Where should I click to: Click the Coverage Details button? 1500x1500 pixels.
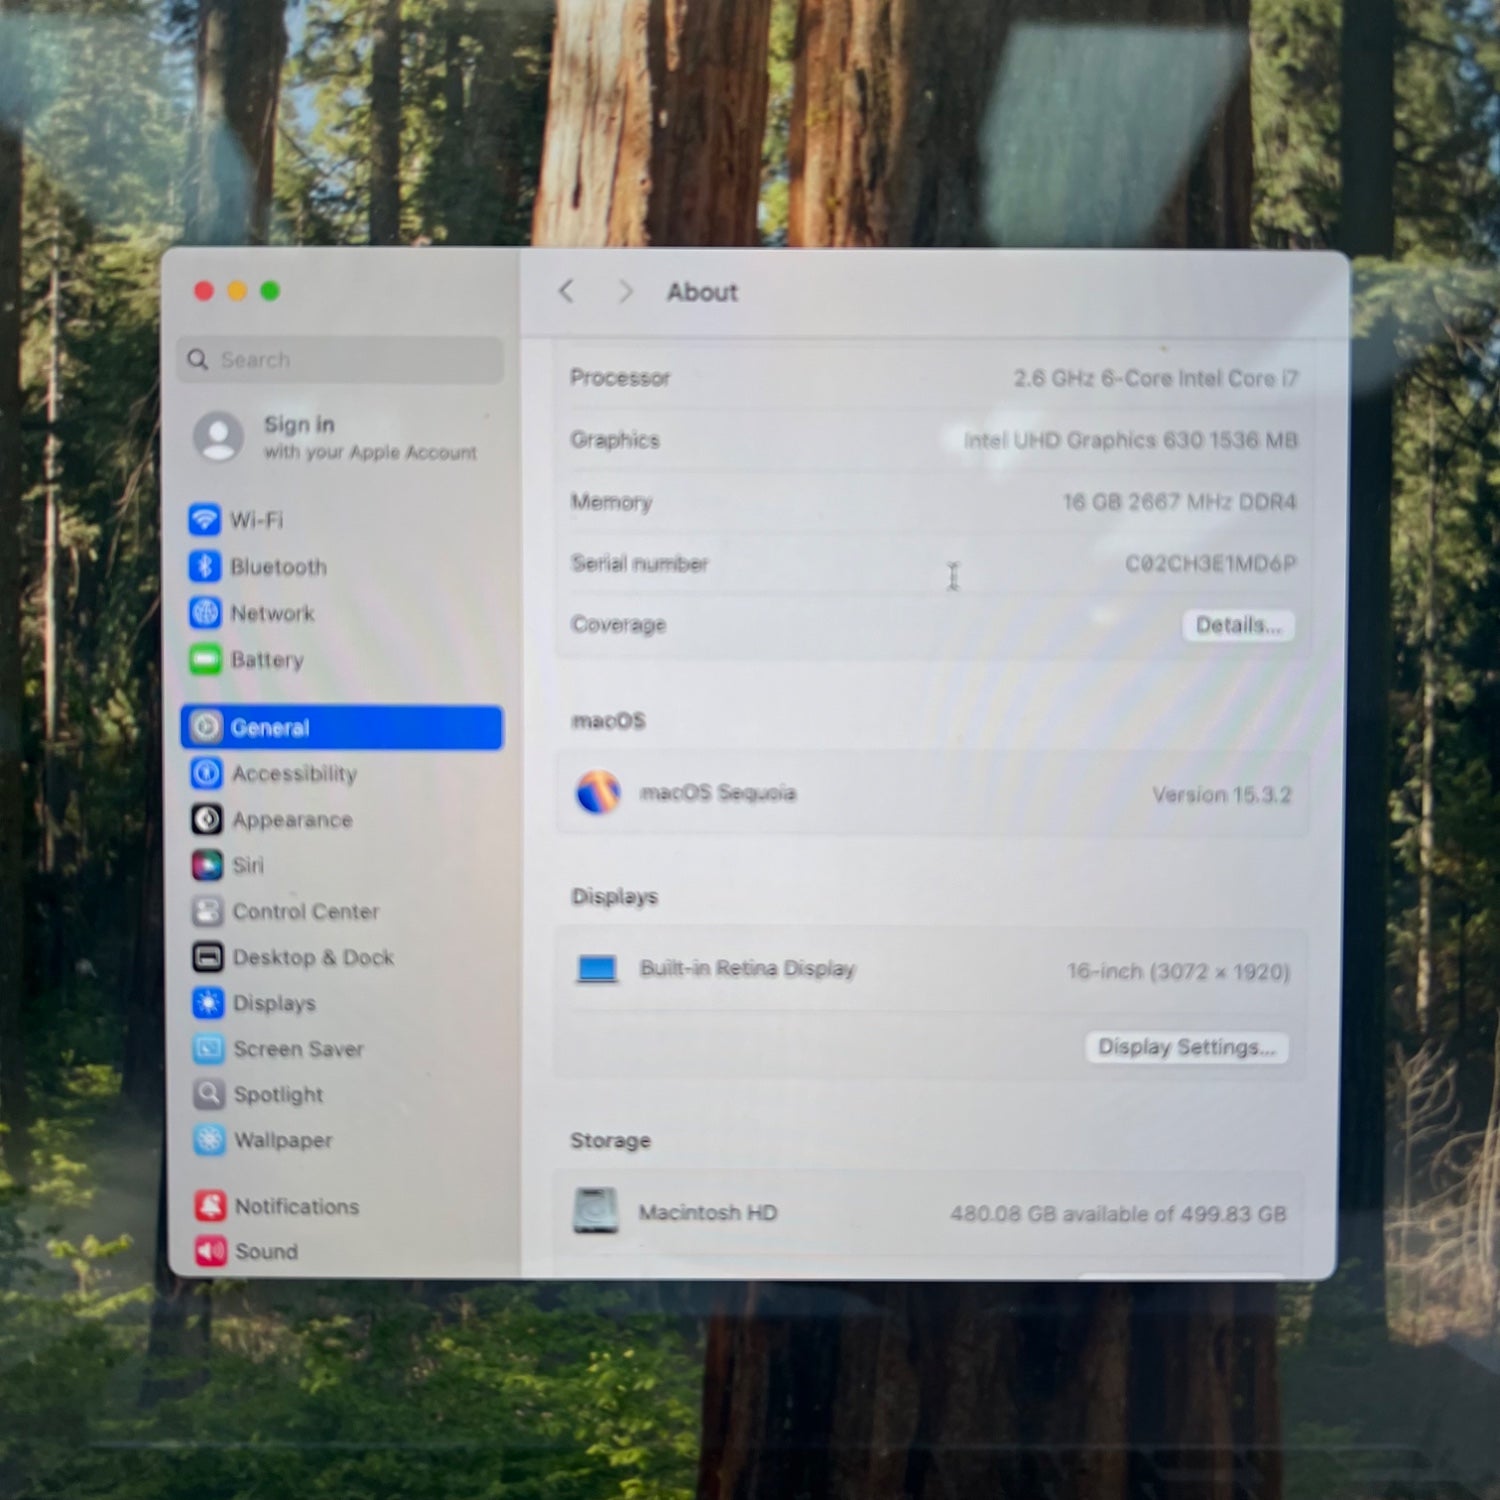click(1238, 626)
